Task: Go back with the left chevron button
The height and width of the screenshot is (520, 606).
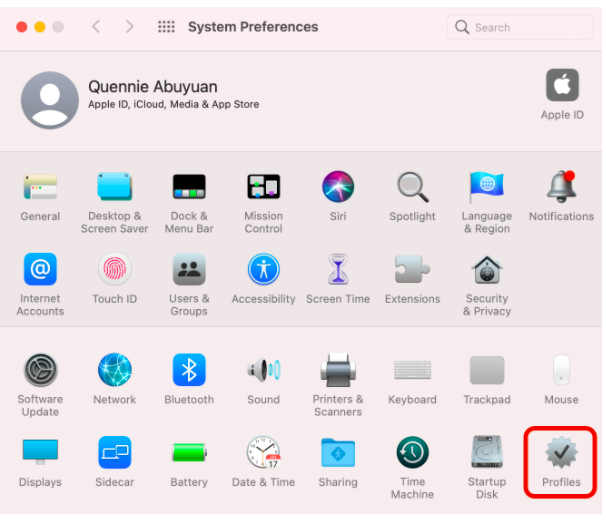Action: [x=96, y=27]
